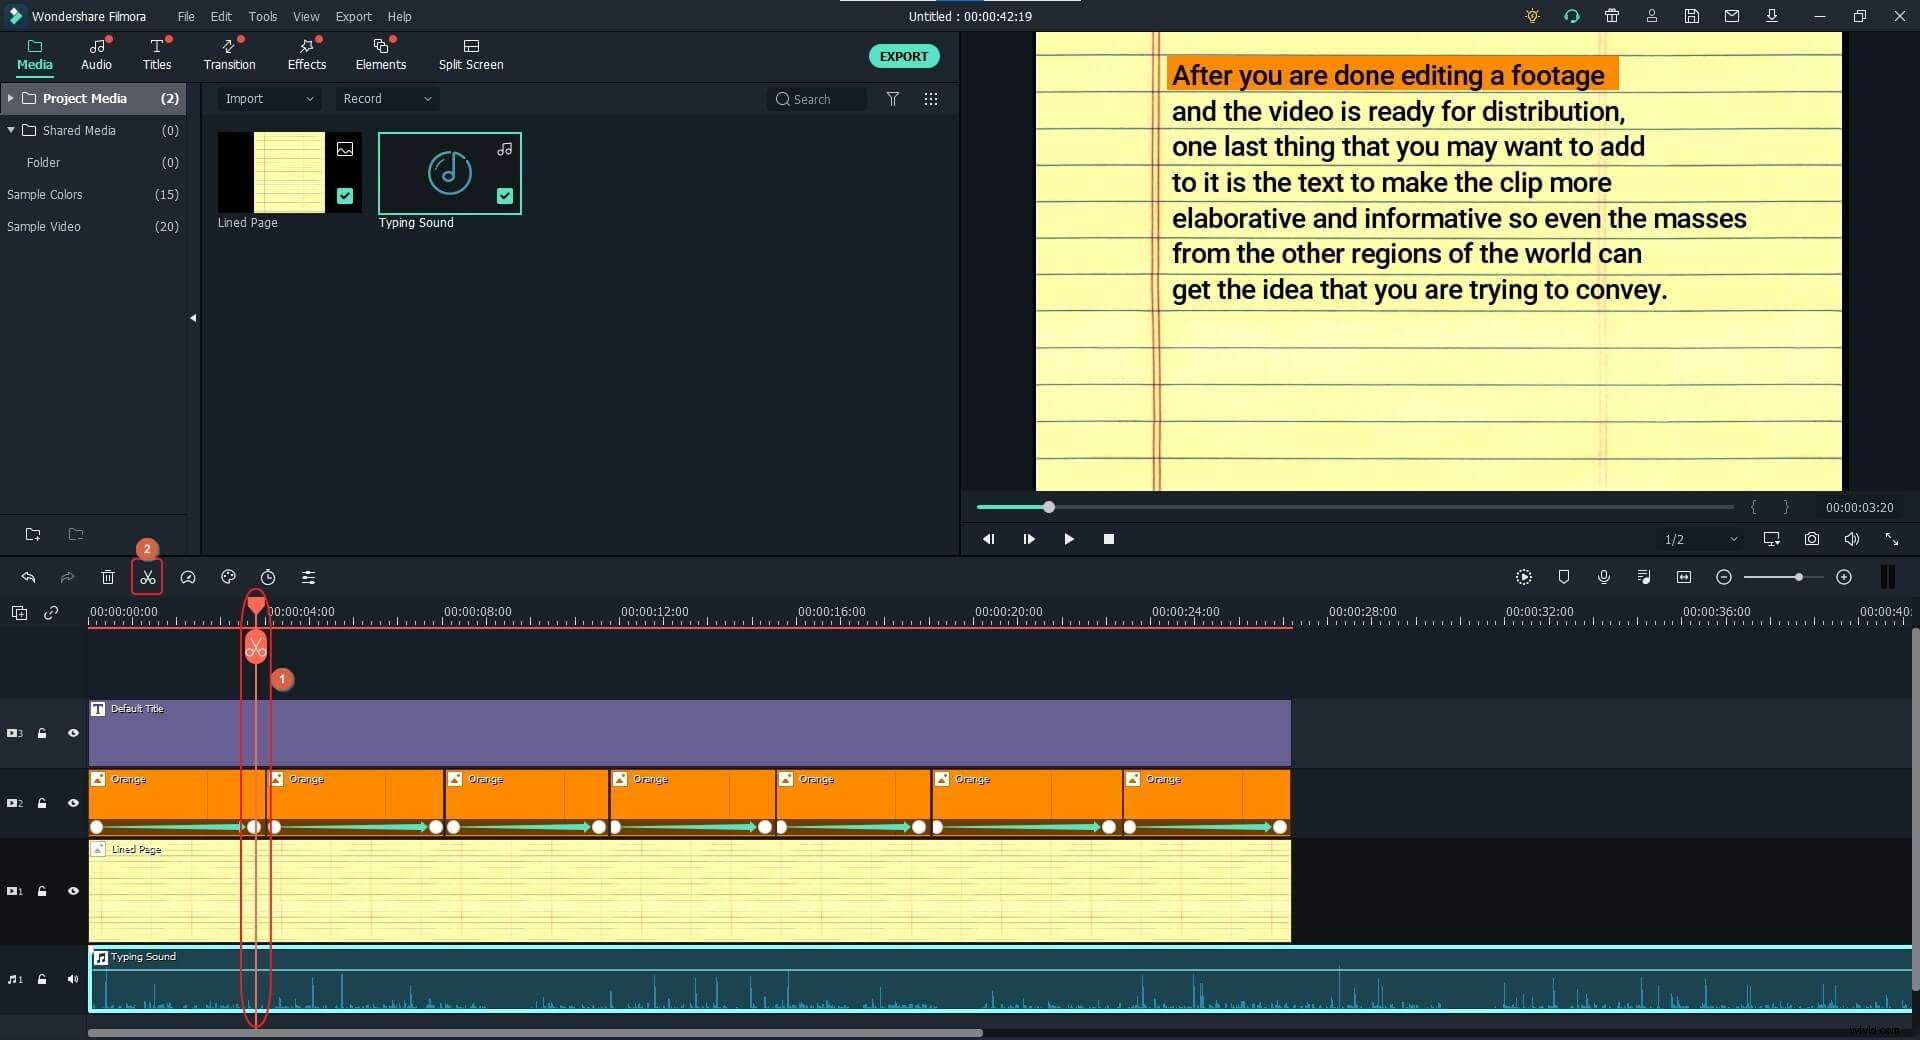Screen dimensions: 1920x1040
Task: Open the Duration clock tool
Action: pyautogui.click(x=267, y=578)
